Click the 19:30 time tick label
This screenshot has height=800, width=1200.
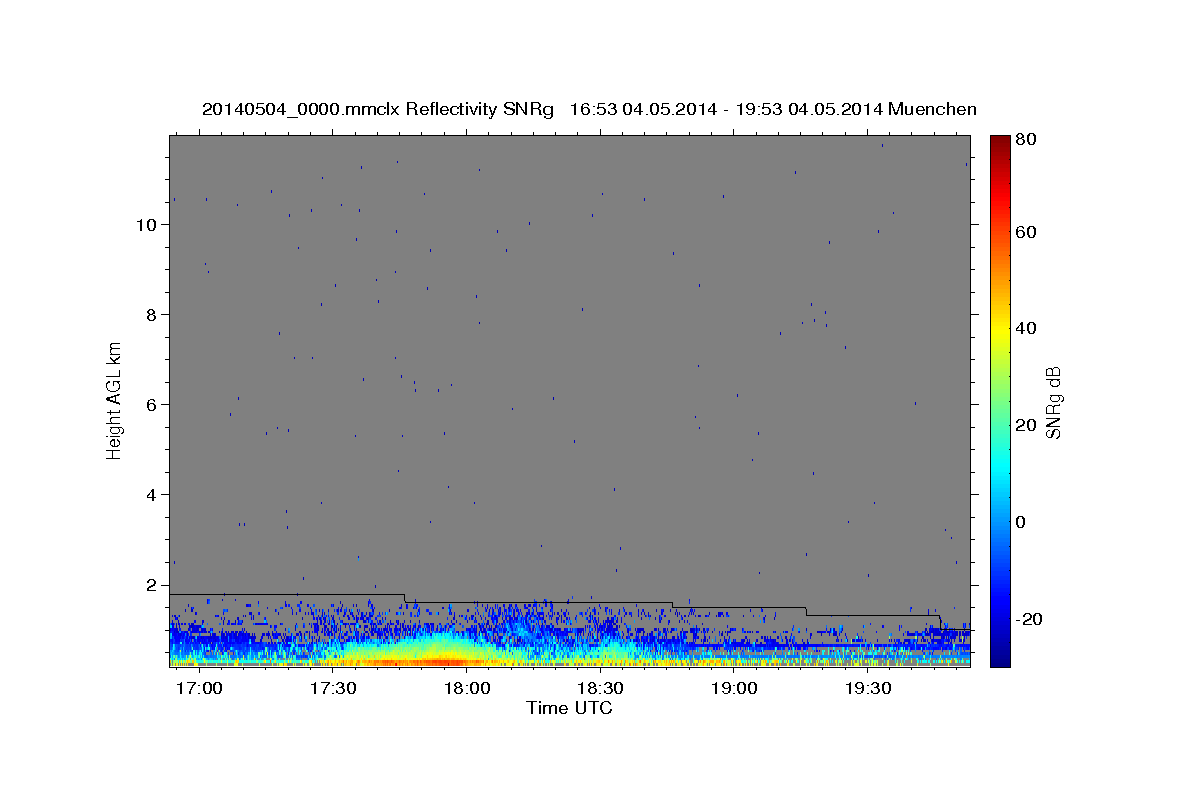point(867,689)
